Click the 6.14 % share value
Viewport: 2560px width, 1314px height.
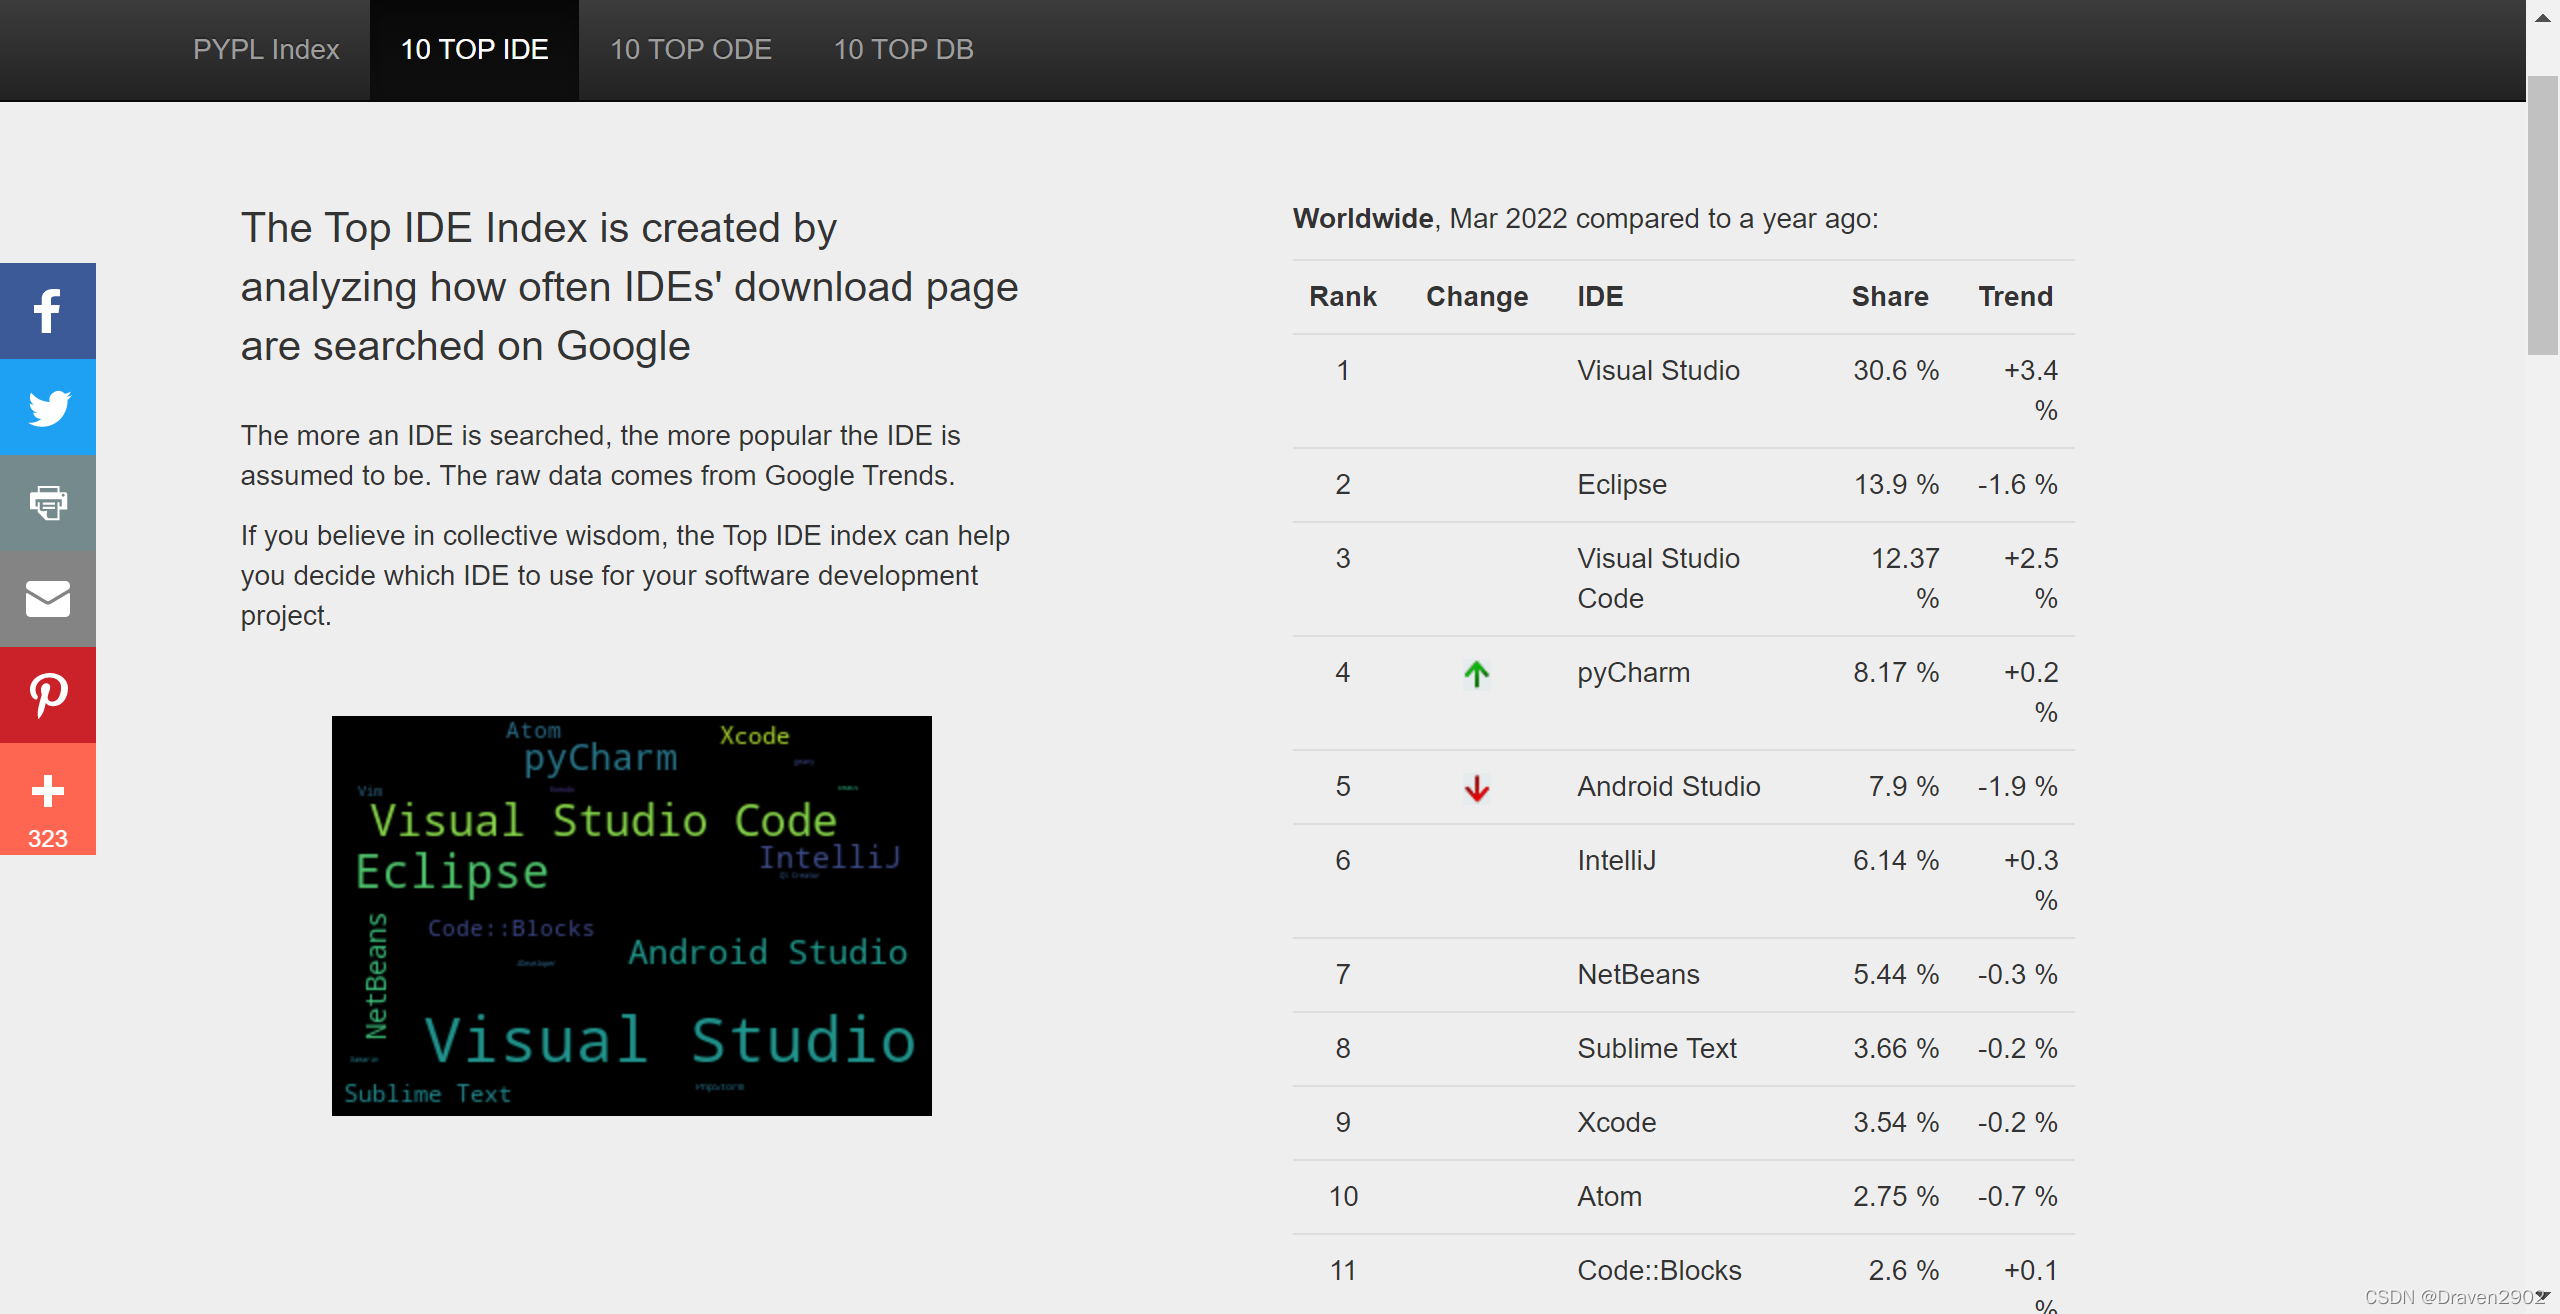pyautogui.click(x=1895, y=860)
